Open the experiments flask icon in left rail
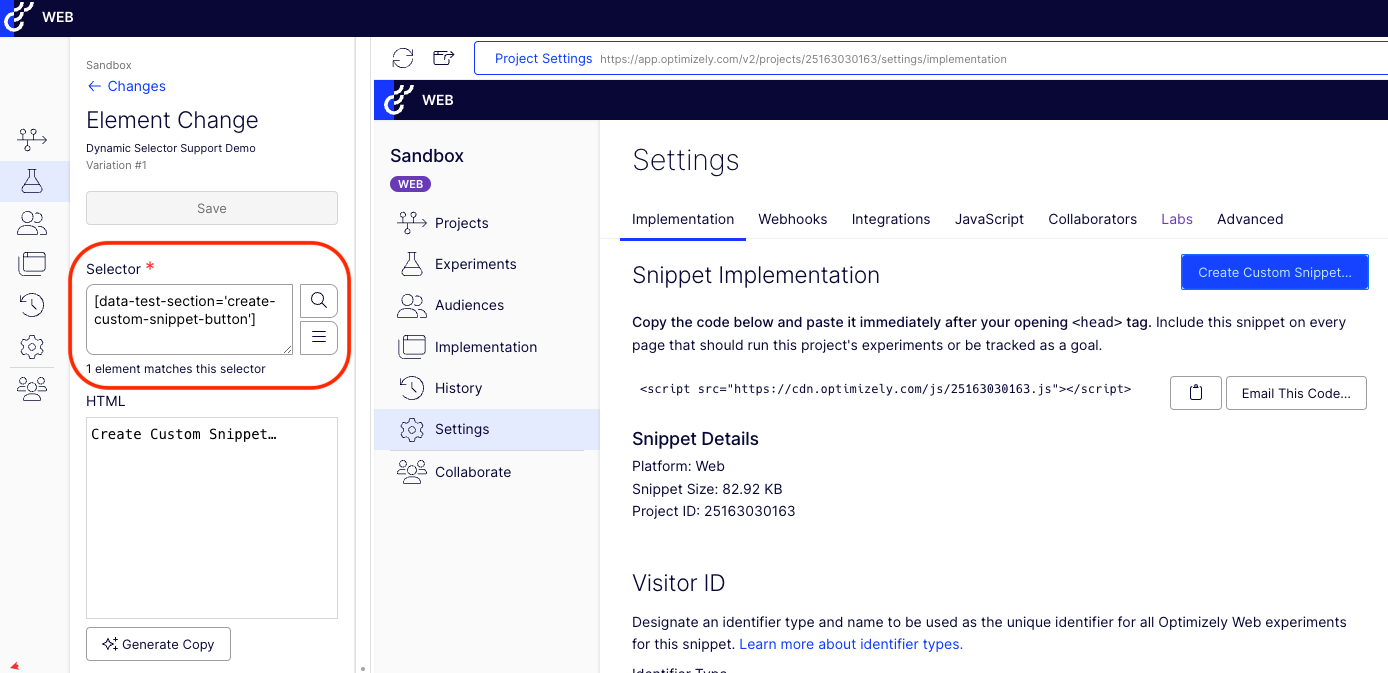Image resolution: width=1388 pixels, height=673 pixels. coord(32,181)
